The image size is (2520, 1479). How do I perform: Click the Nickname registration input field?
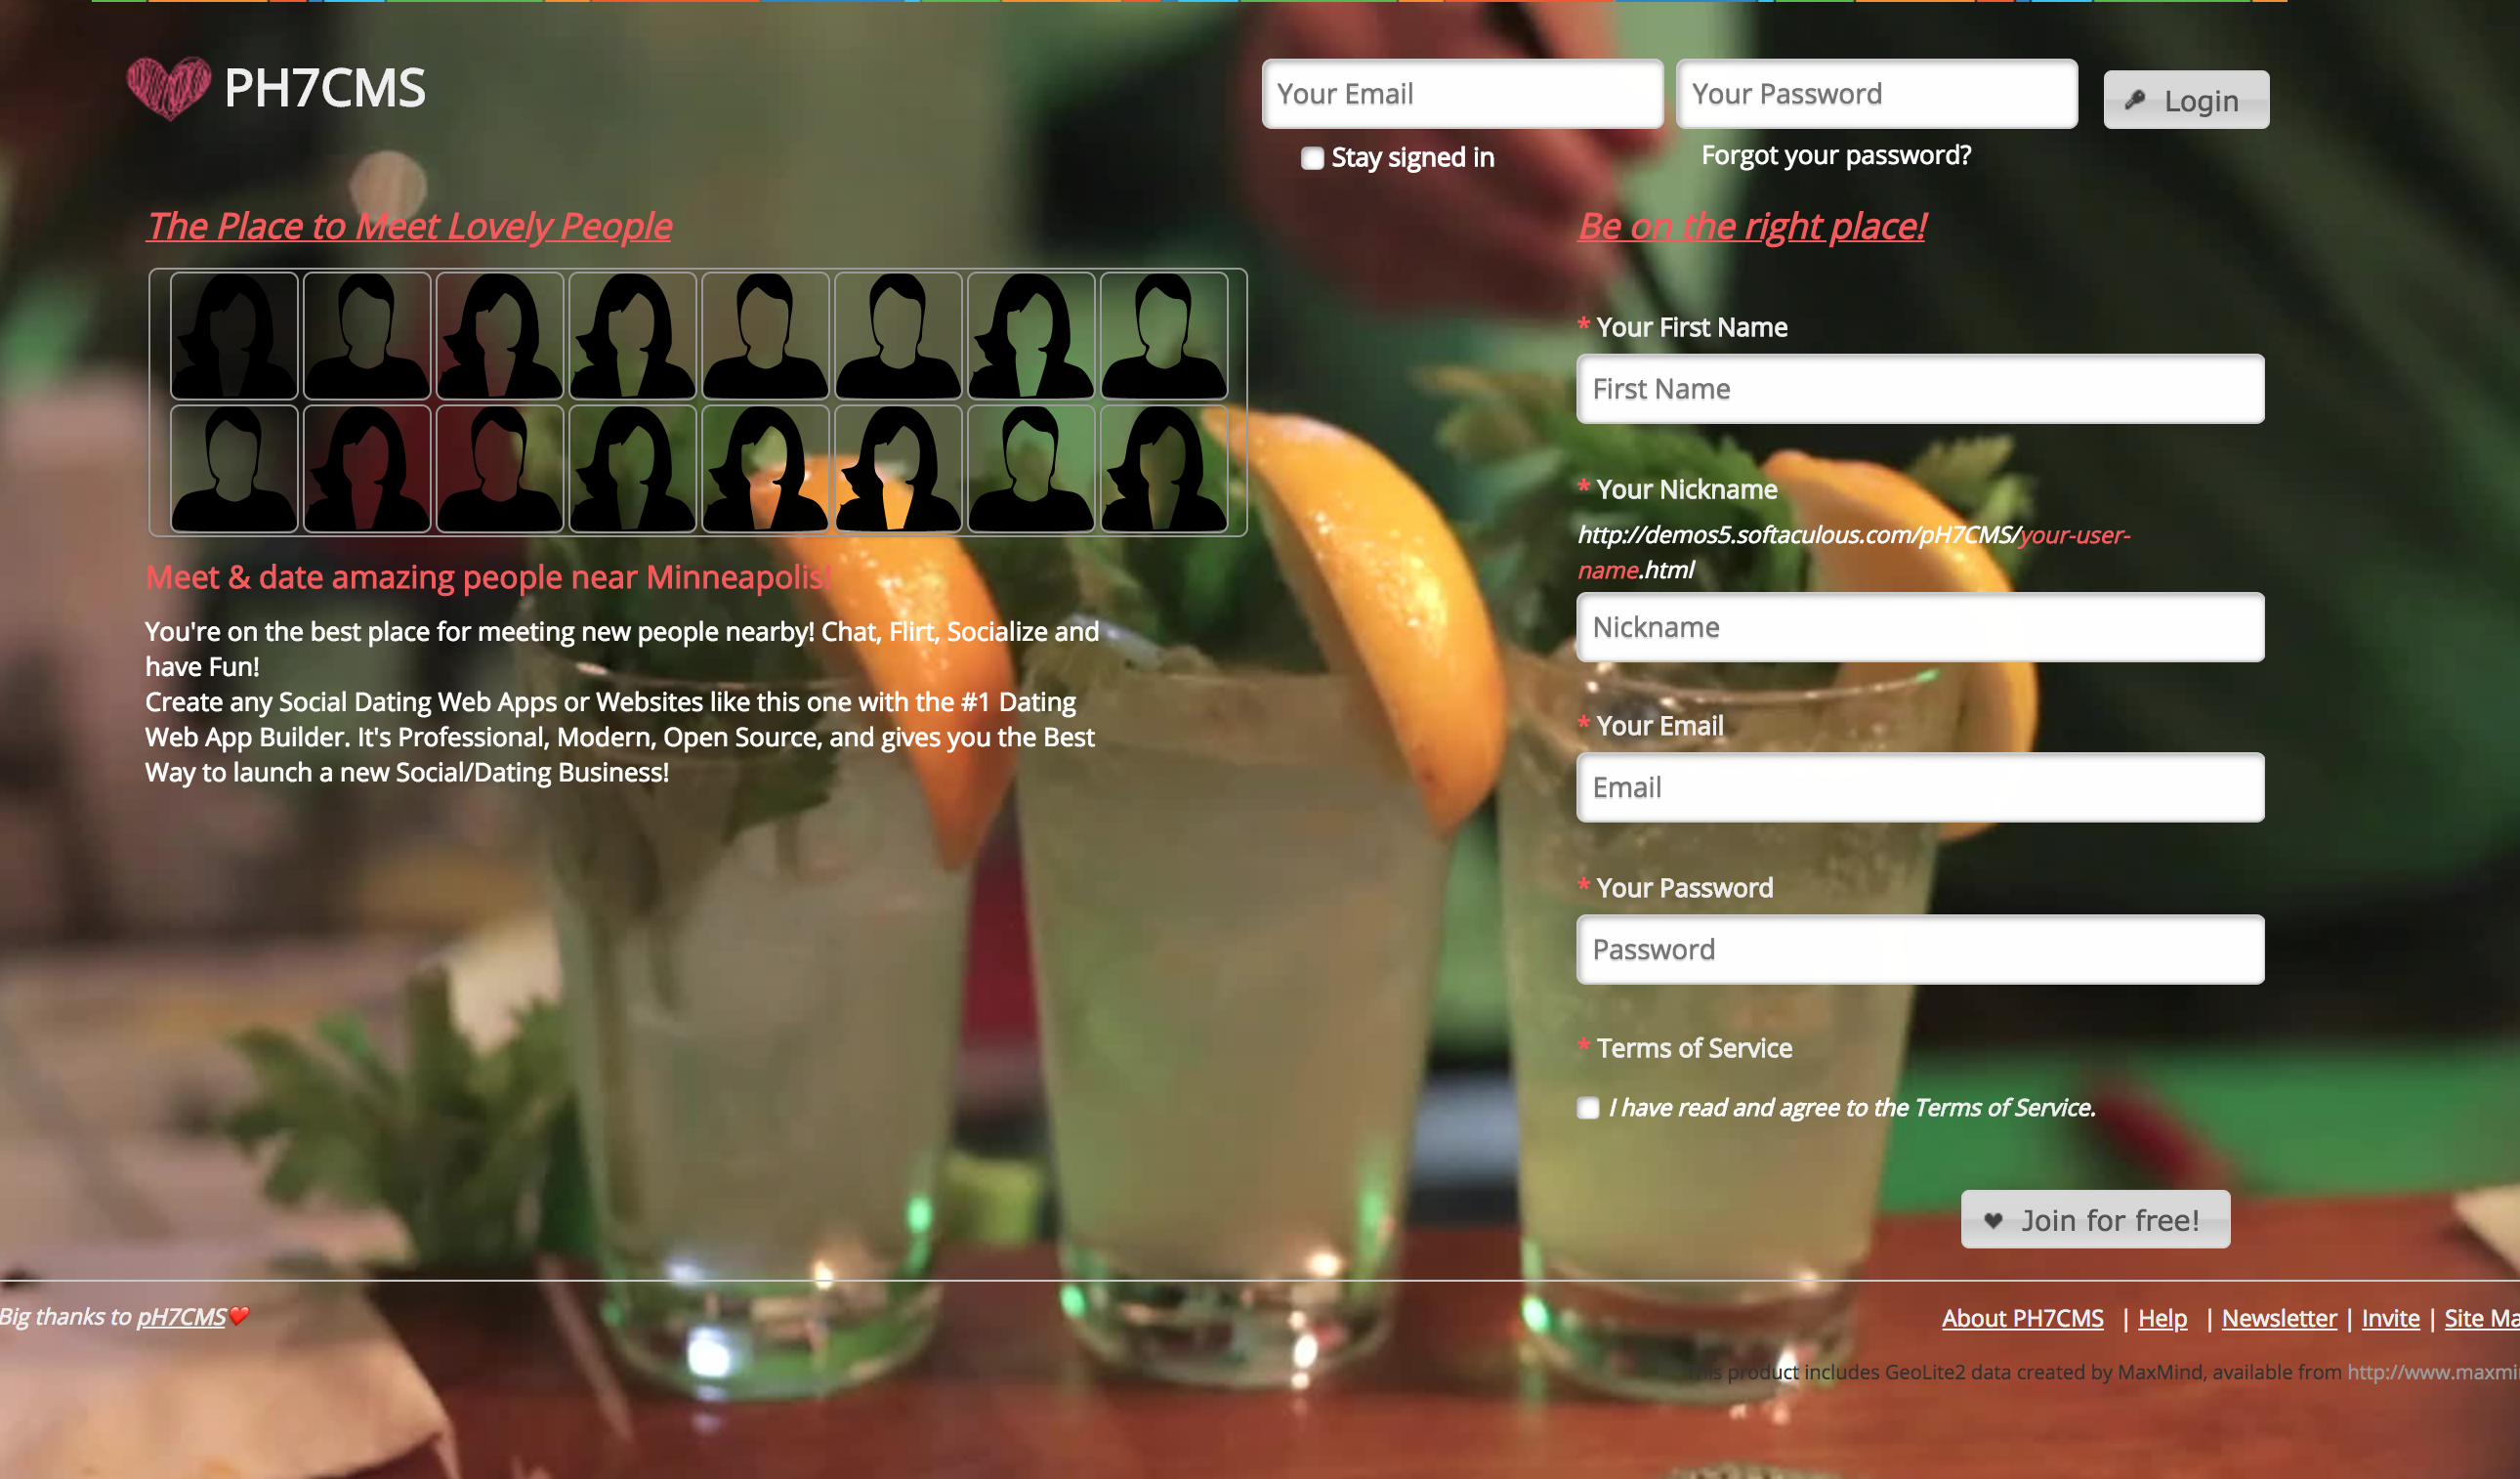[1920, 625]
